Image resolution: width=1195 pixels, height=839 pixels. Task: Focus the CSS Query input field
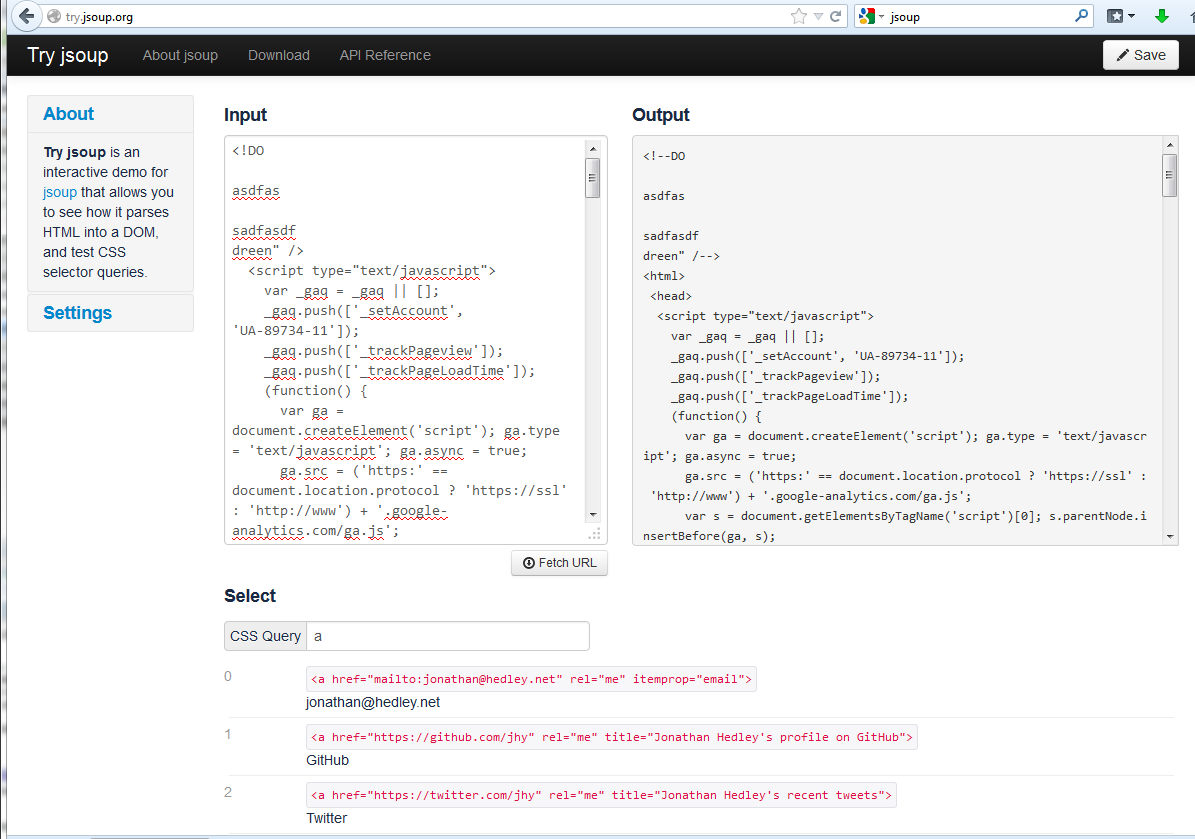pos(447,636)
